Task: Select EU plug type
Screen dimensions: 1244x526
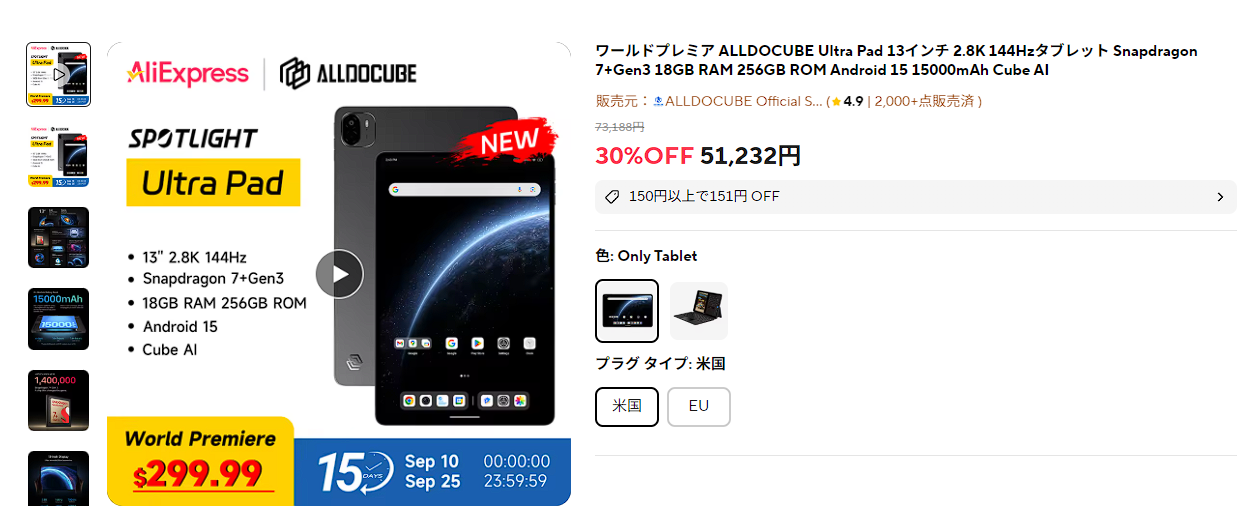Action: point(699,407)
